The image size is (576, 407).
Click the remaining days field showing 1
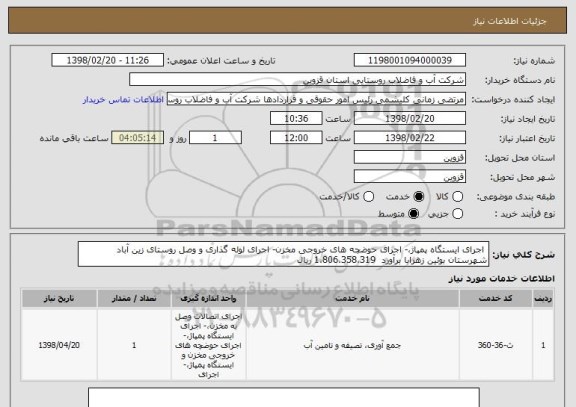pyautogui.click(x=215, y=138)
